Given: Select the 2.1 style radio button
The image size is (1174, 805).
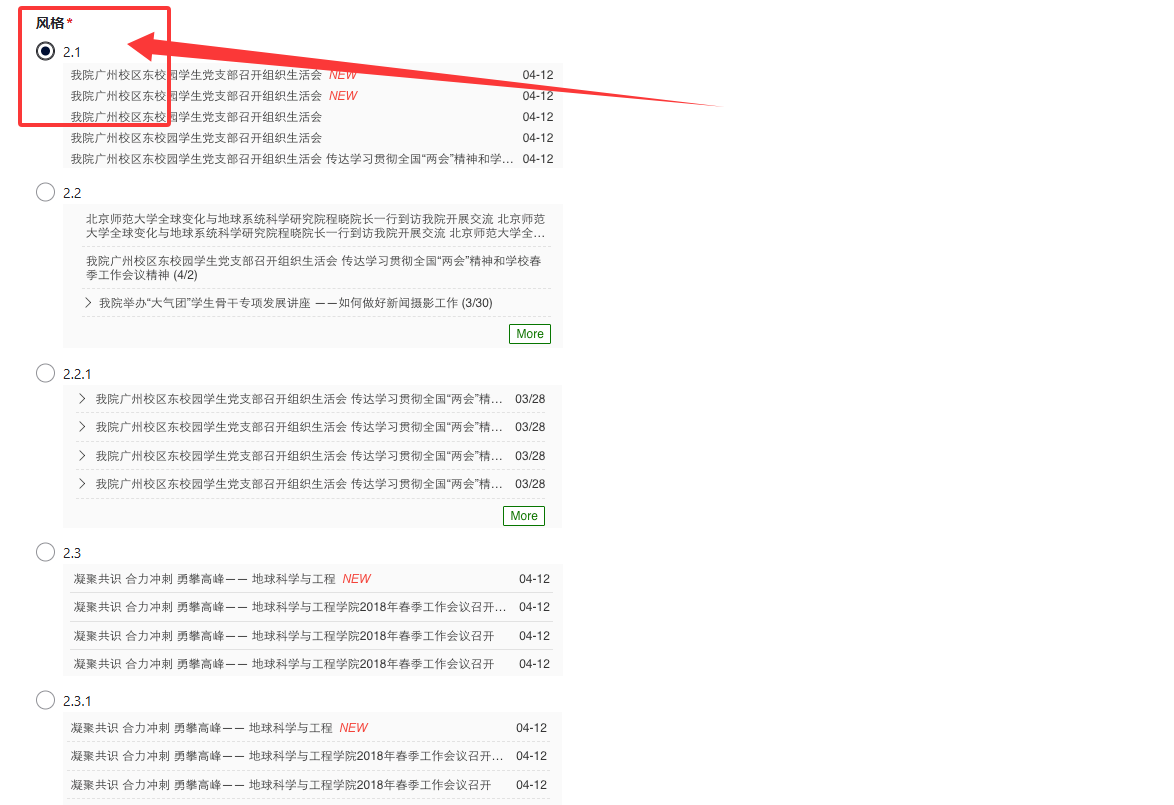Looking at the screenshot, I should coord(45,51).
